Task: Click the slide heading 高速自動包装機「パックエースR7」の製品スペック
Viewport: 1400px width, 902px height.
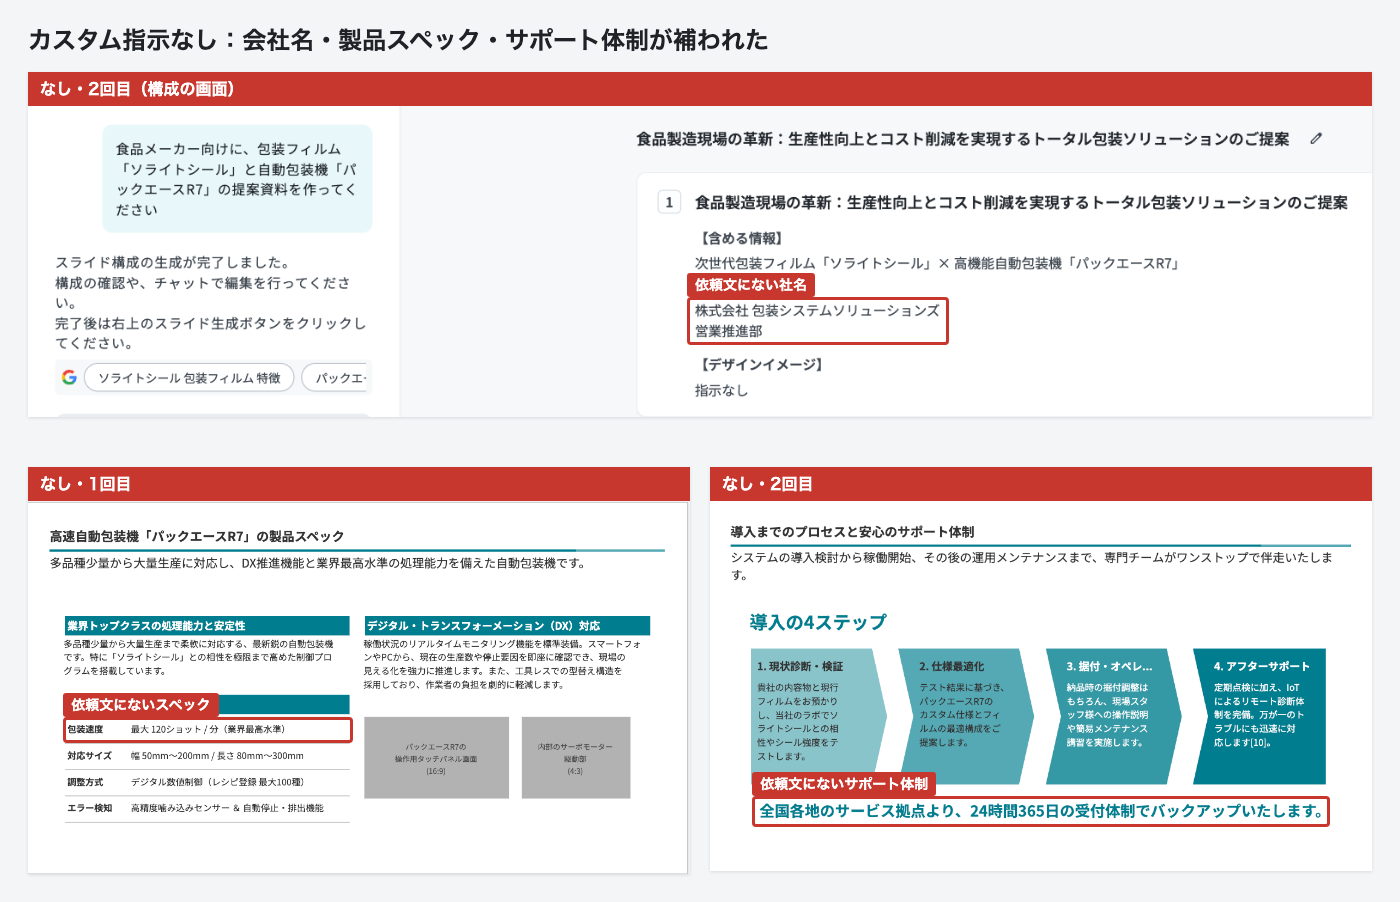Action: tap(197, 537)
